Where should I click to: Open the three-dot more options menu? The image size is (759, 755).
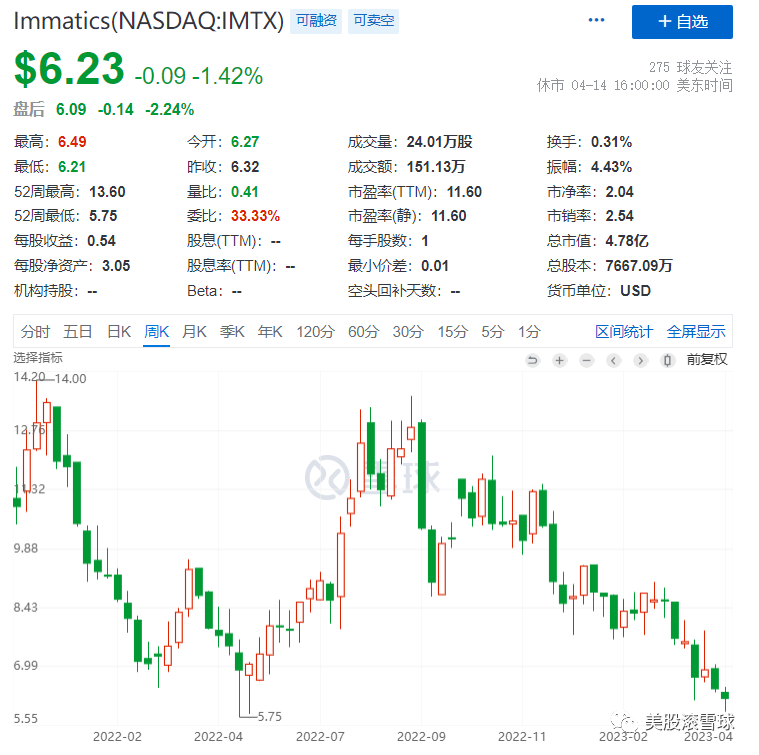pyautogui.click(x=597, y=20)
